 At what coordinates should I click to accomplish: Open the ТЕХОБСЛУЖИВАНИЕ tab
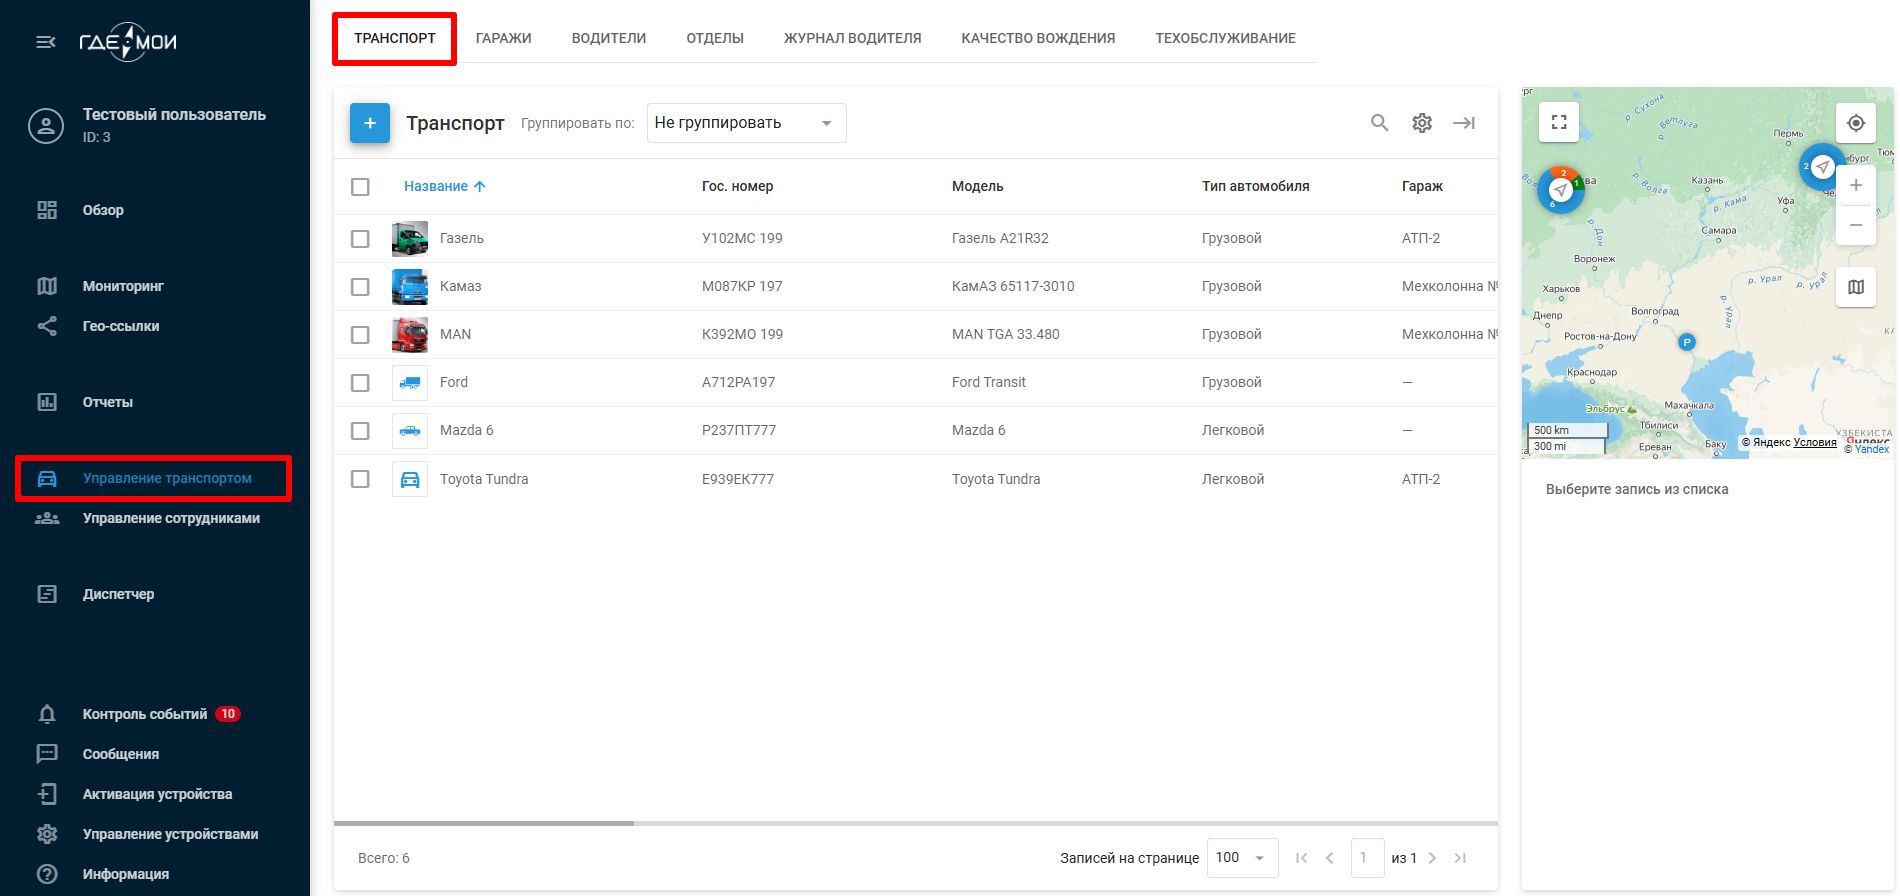1225,38
